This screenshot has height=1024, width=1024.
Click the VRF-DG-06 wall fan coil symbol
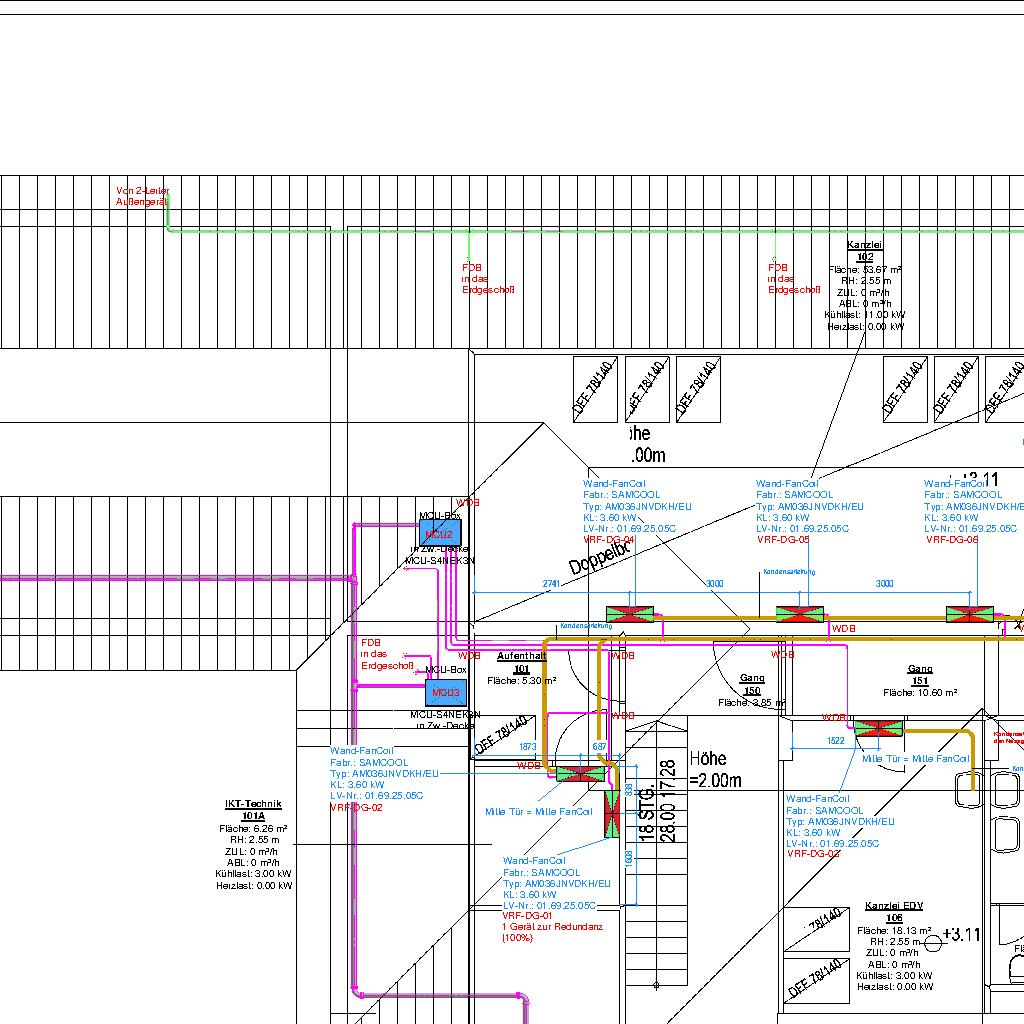coord(970,614)
